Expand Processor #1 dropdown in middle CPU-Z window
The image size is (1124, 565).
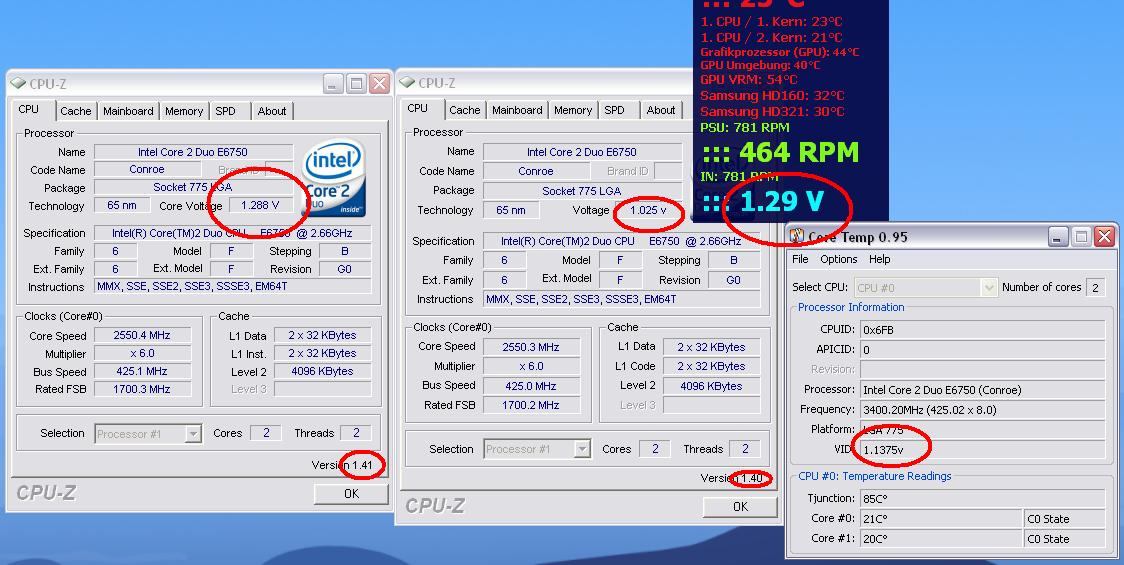point(582,450)
